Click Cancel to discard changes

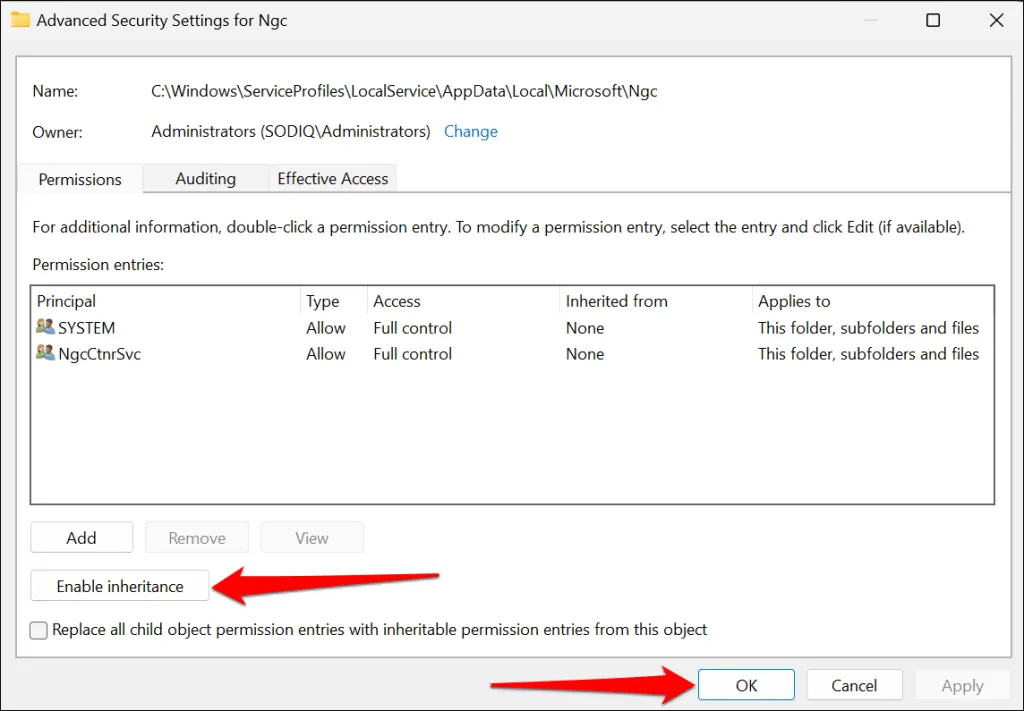pos(854,686)
